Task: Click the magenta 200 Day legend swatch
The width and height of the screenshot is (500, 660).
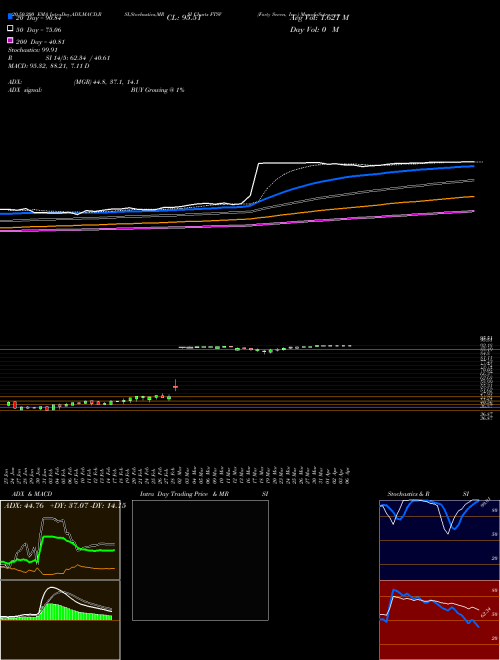Action: click(10, 40)
